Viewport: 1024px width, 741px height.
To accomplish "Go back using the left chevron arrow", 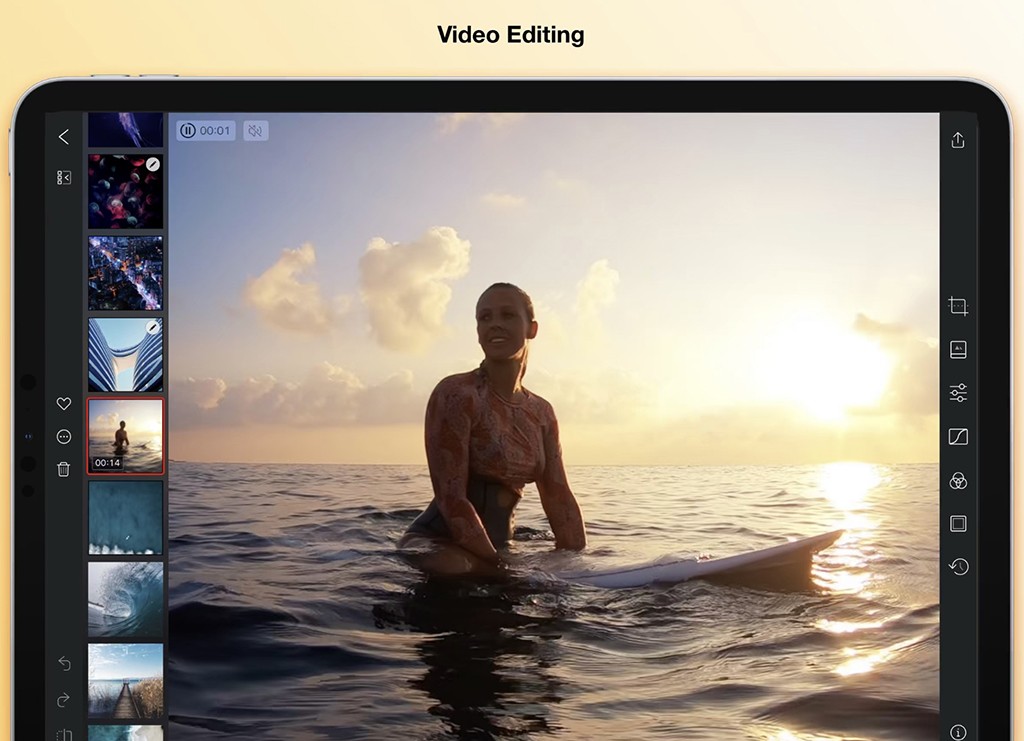I will pyautogui.click(x=63, y=136).
